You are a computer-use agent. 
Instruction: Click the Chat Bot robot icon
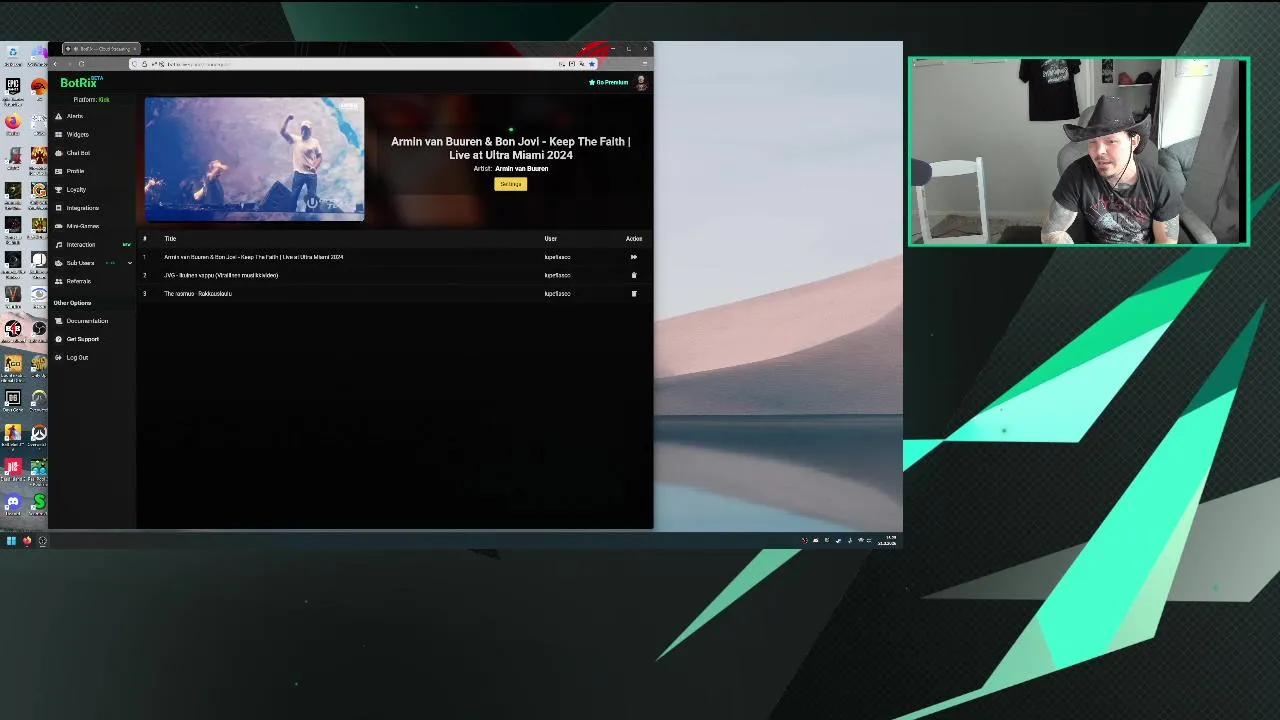(59, 153)
